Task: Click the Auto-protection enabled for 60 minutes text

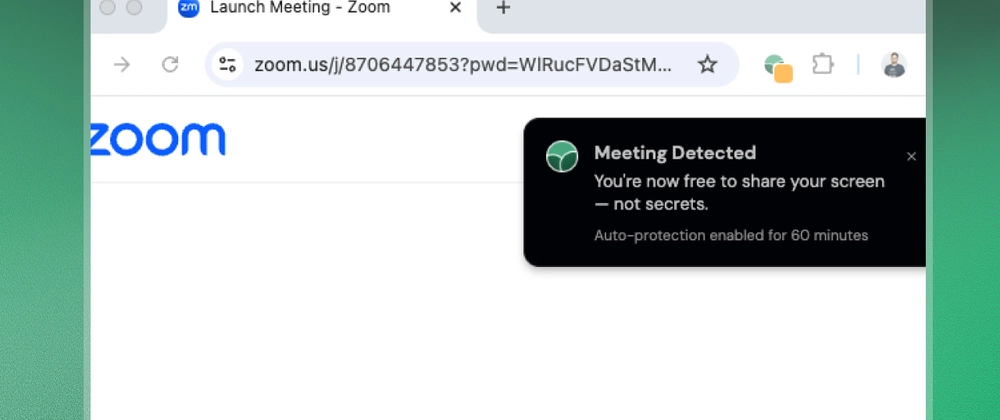Action: click(x=731, y=236)
